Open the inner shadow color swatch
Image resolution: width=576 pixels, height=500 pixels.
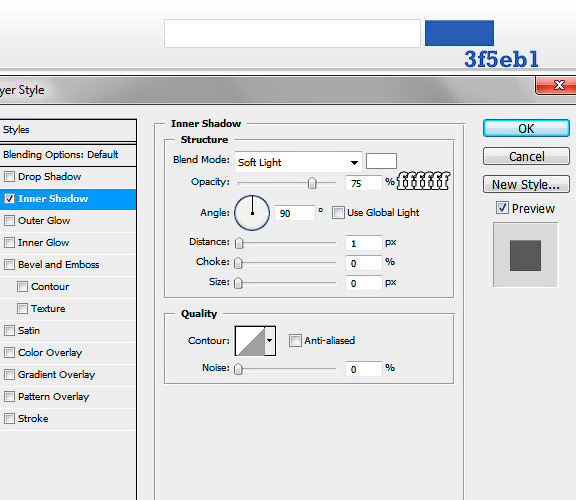(381, 161)
